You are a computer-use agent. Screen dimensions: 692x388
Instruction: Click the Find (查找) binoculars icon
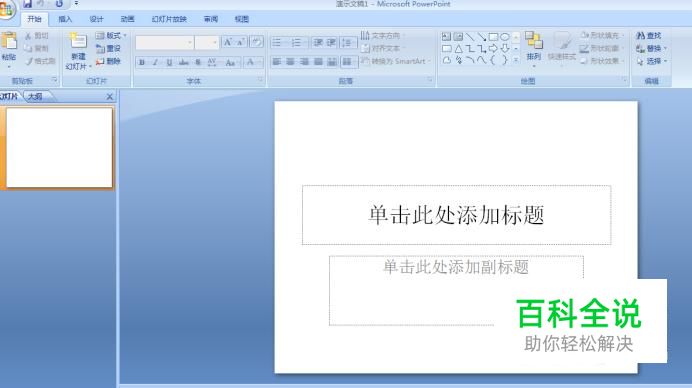point(640,36)
